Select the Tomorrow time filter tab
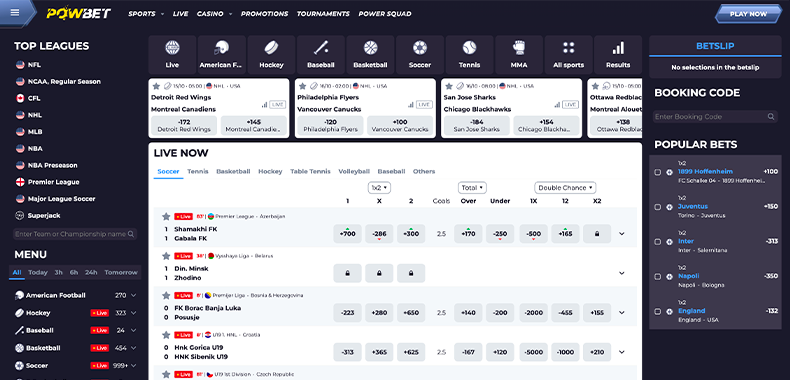 (121, 272)
